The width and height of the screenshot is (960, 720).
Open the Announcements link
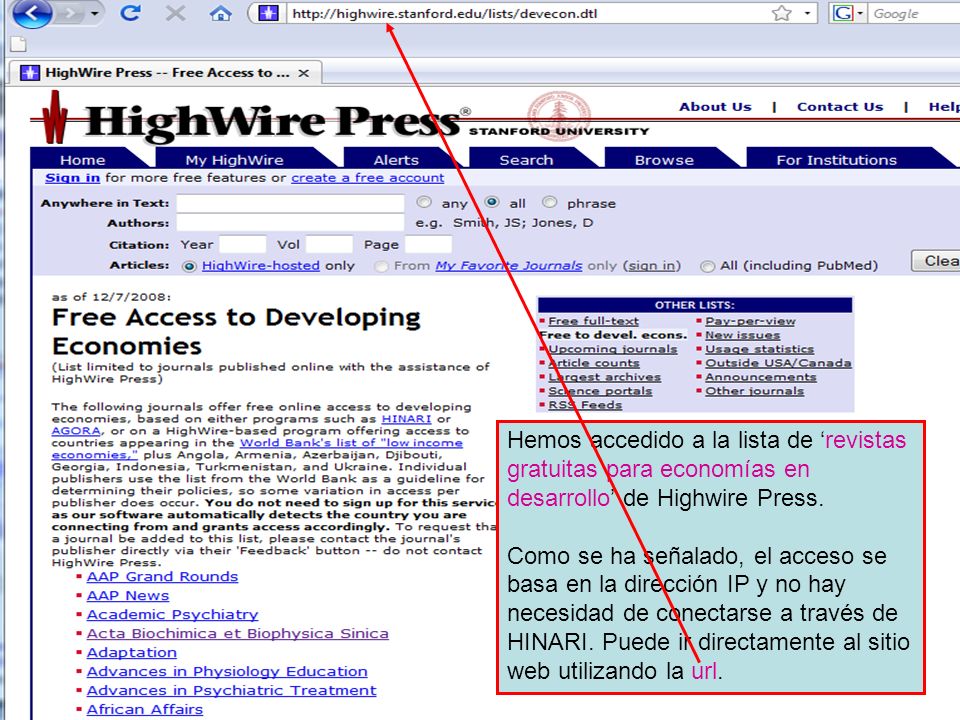761,377
